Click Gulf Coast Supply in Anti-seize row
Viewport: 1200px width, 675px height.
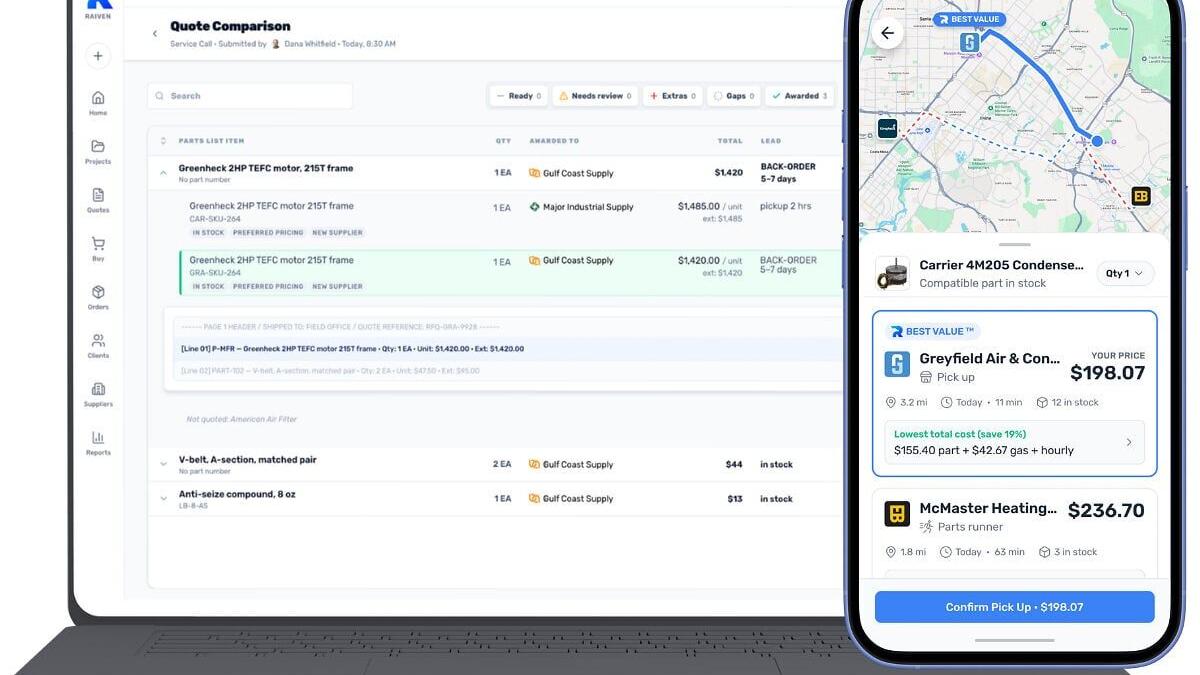(571, 498)
